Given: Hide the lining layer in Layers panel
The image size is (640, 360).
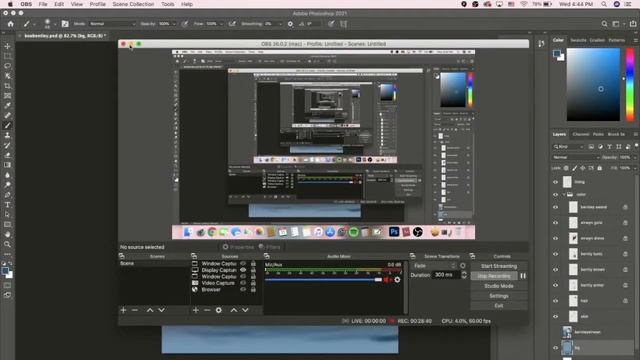Looking at the screenshot, I should 556,182.
